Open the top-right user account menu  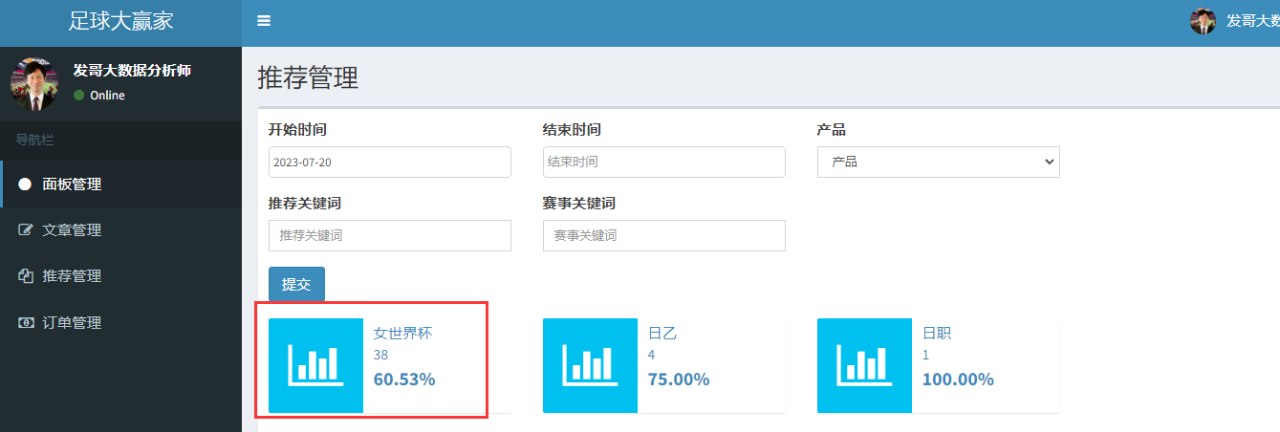point(1235,21)
